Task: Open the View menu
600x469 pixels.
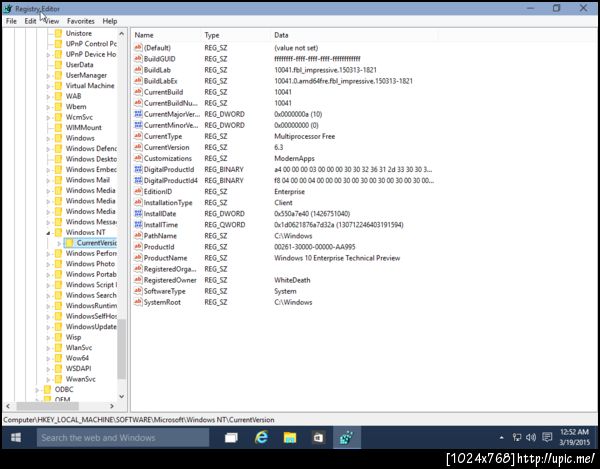Action: [x=52, y=21]
